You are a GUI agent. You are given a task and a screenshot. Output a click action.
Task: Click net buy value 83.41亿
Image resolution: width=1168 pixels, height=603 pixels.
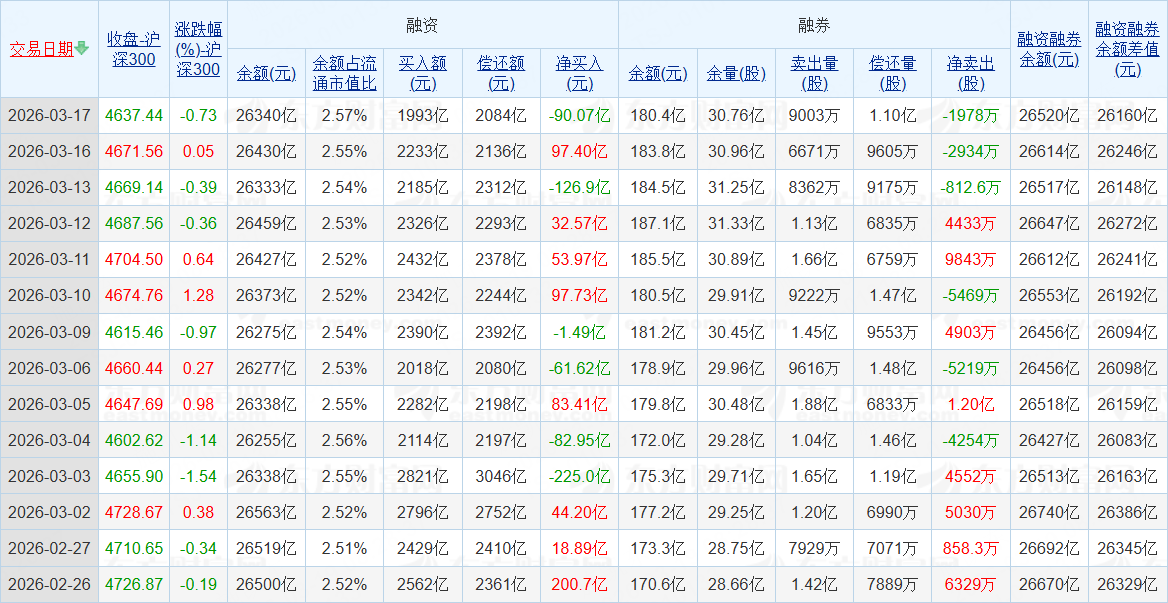pos(580,404)
